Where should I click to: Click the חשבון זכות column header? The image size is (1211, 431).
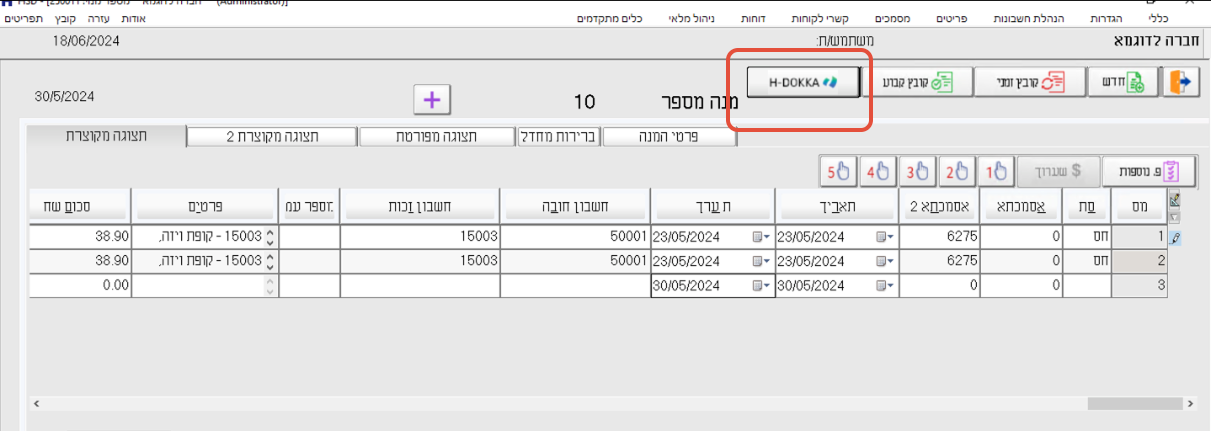[x=420, y=207]
